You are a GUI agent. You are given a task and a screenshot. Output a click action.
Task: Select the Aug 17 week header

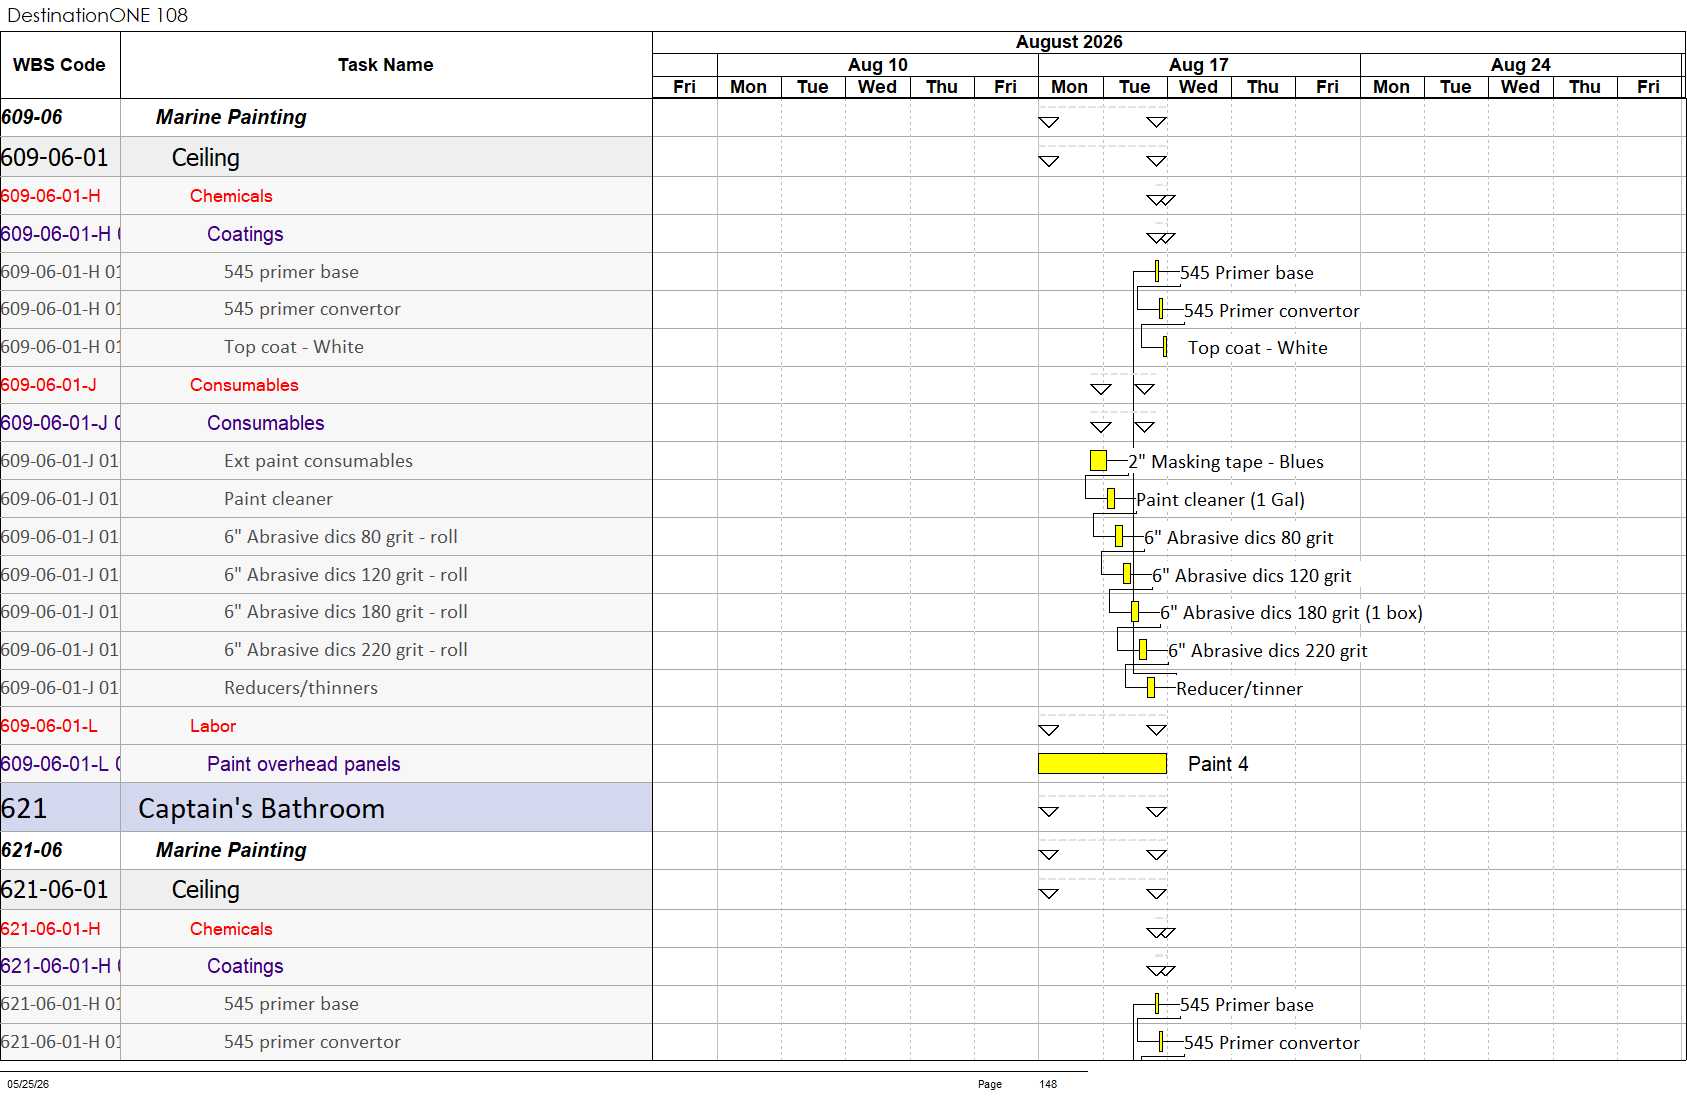point(1199,64)
